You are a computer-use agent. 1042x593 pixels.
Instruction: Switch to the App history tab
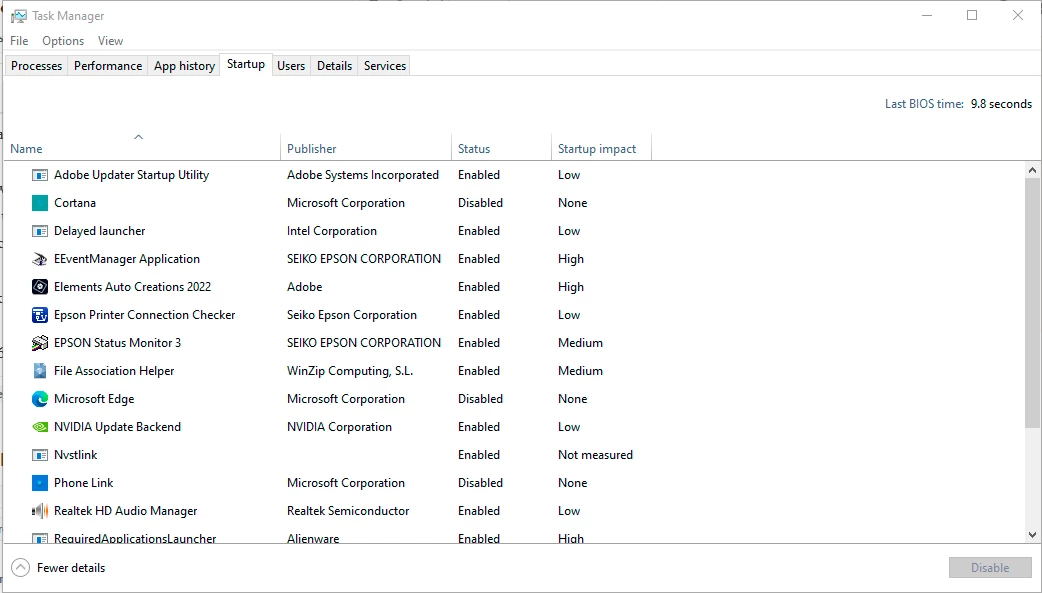(x=184, y=66)
